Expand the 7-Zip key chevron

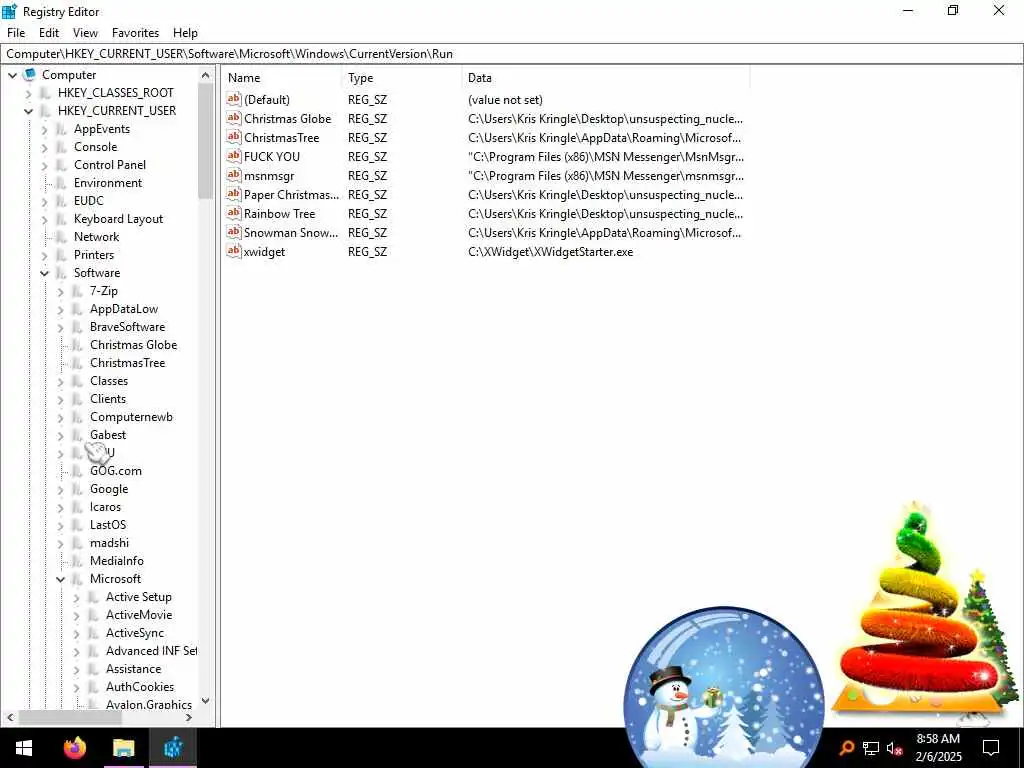(x=61, y=291)
